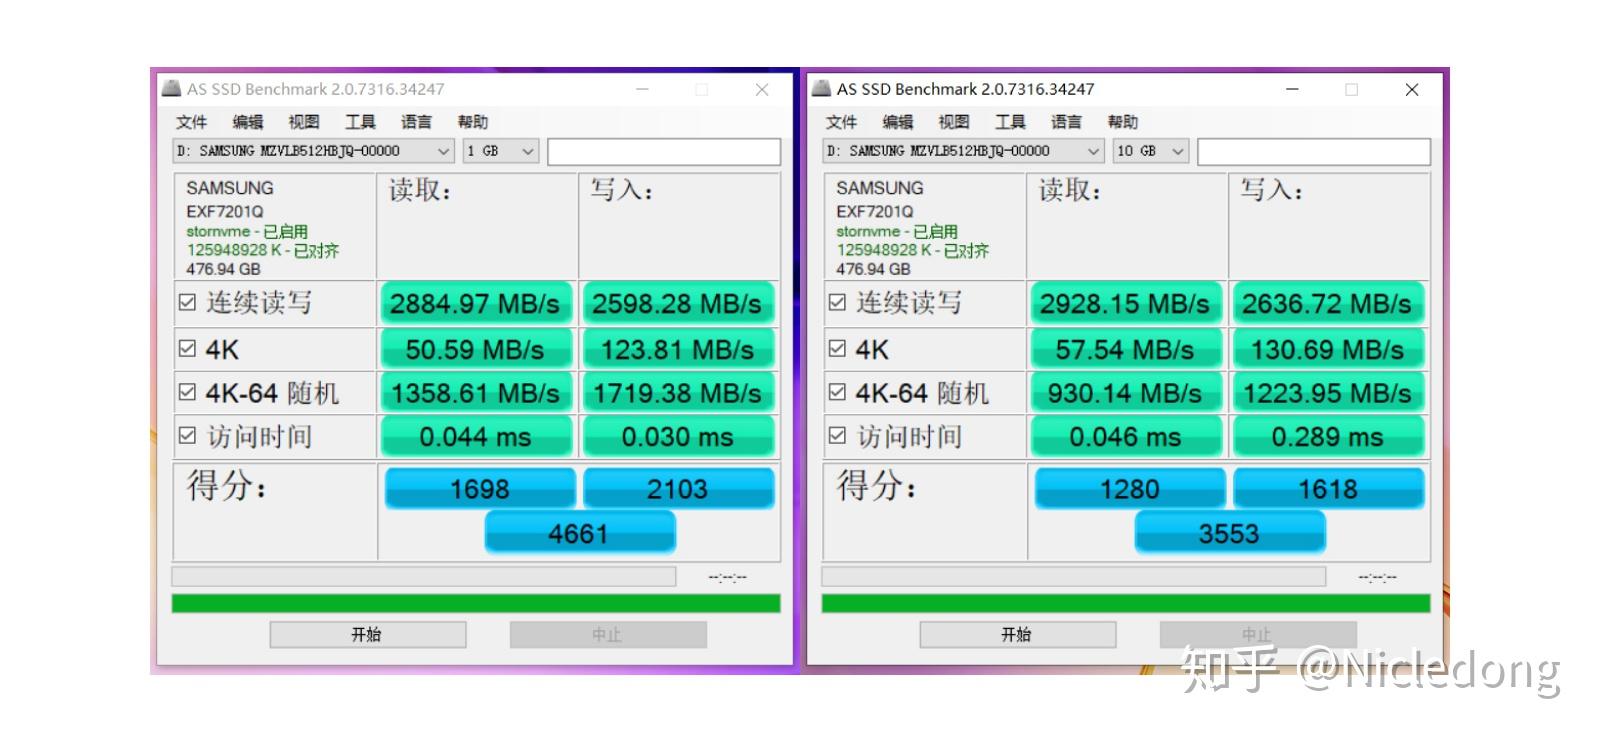This screenshot has height=743, width=1600.
Task: Open 帮助 menu in left window
Action: (x=473, y=122)
